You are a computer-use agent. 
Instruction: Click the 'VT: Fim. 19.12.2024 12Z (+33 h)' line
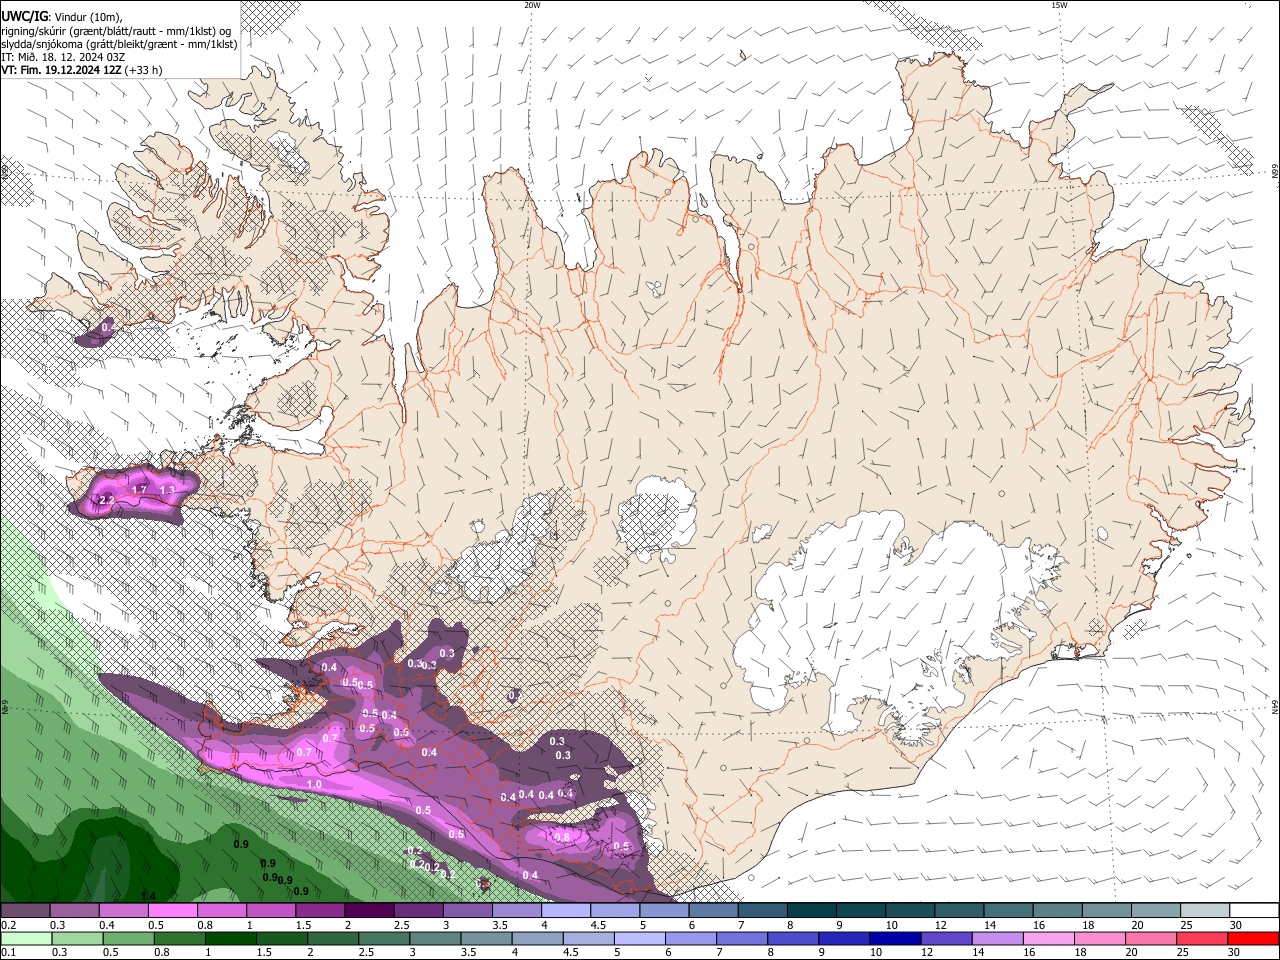[81, 70]
